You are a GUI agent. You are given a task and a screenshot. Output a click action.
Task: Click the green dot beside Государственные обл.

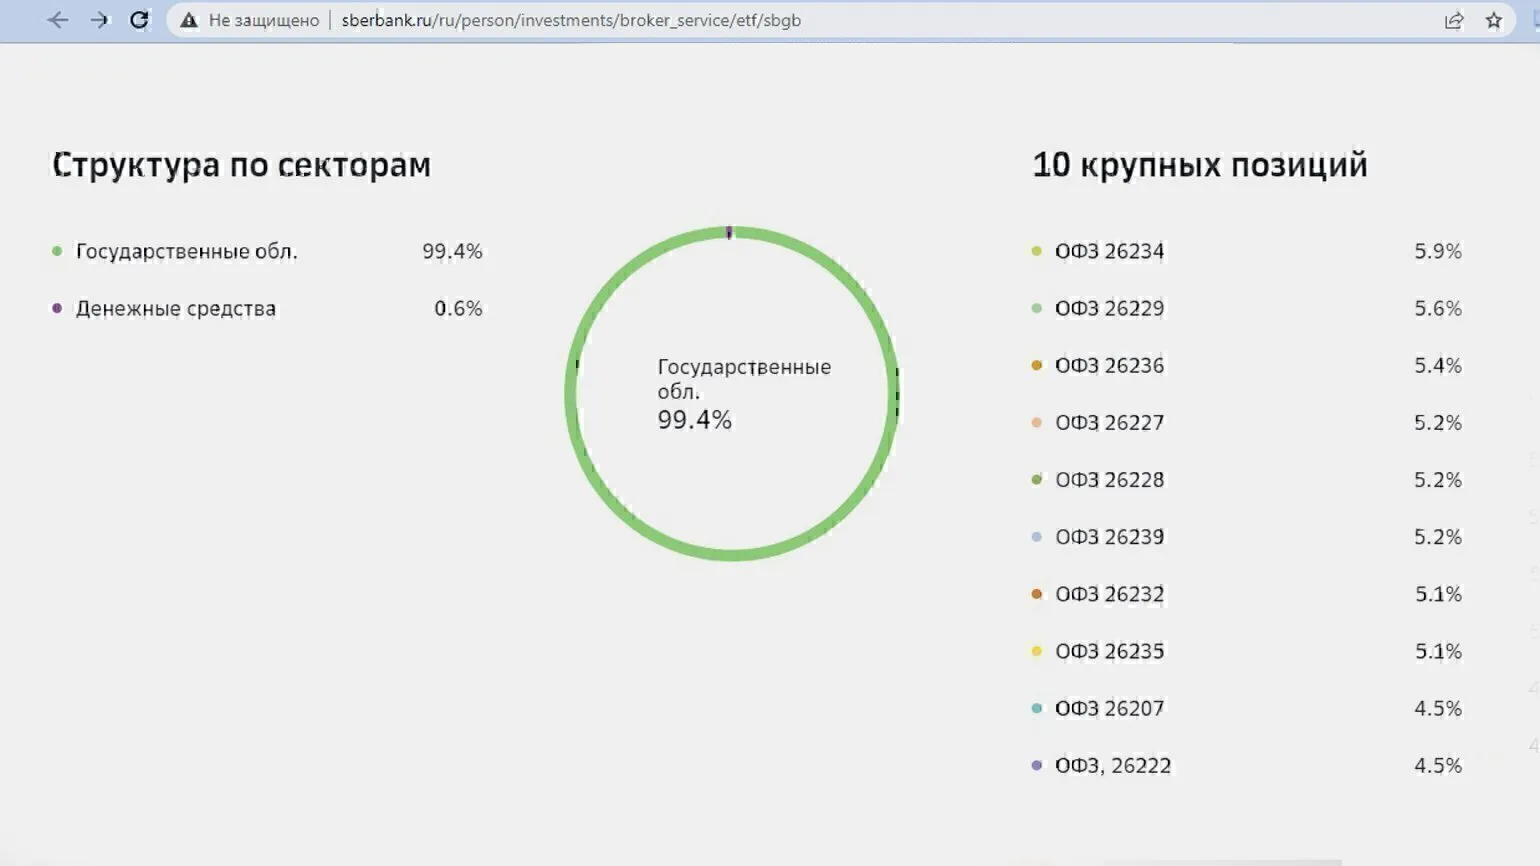[x=57, y=251]
